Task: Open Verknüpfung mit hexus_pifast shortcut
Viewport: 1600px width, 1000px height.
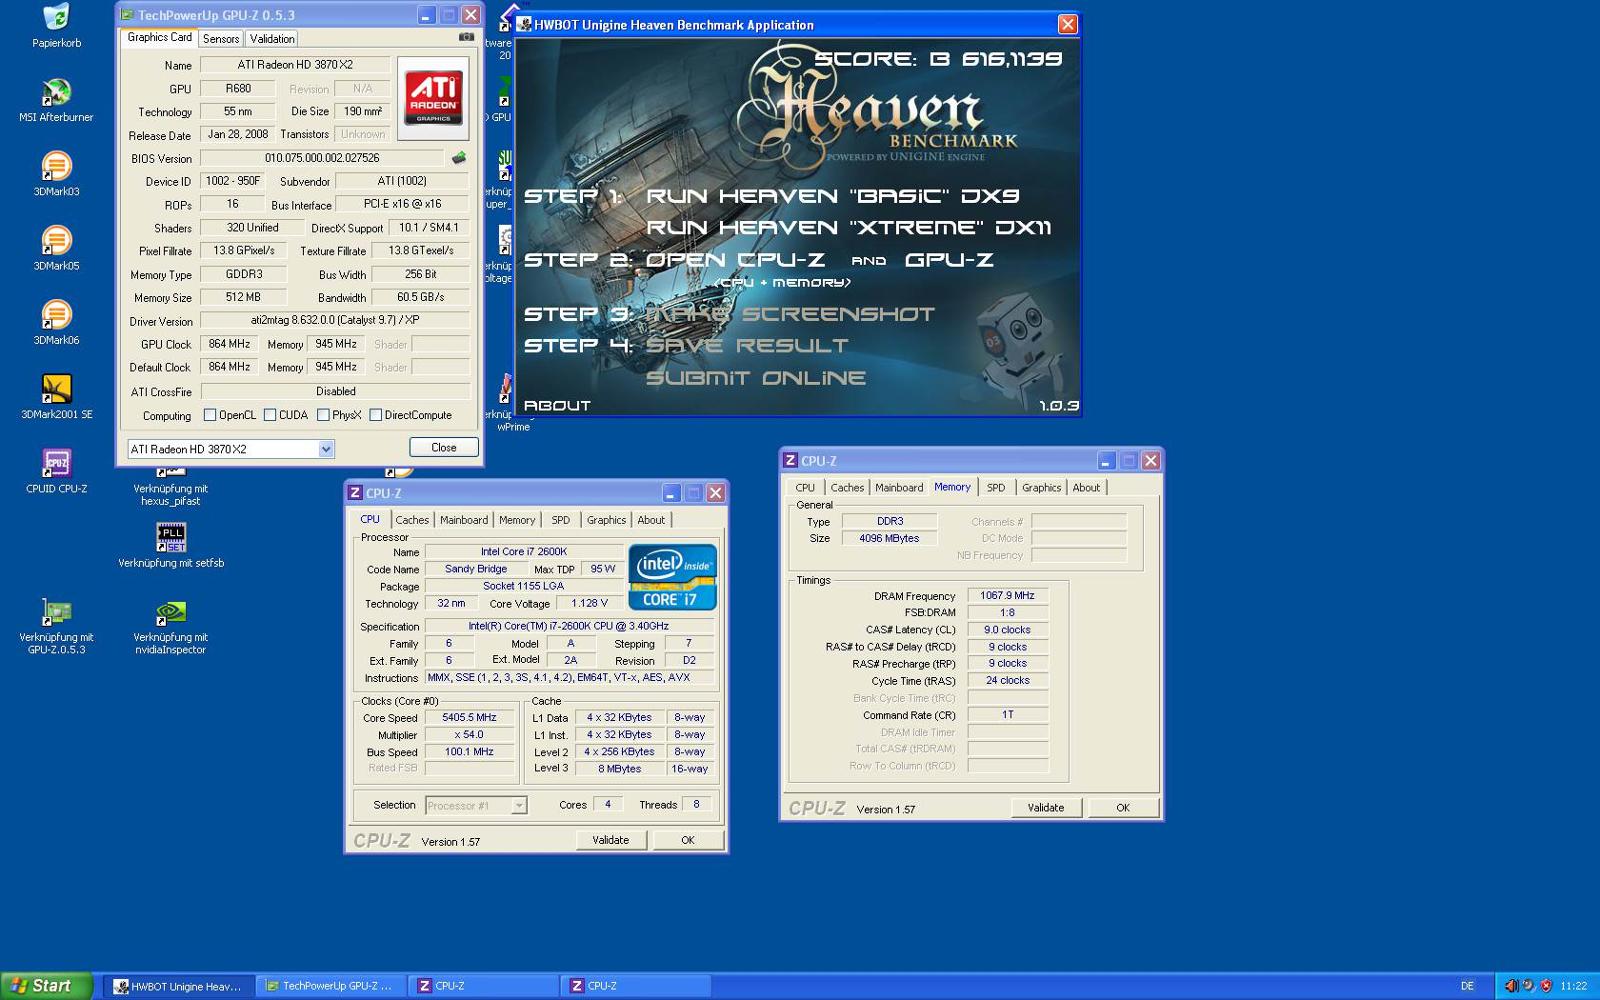Action: (x=170, y=488)
